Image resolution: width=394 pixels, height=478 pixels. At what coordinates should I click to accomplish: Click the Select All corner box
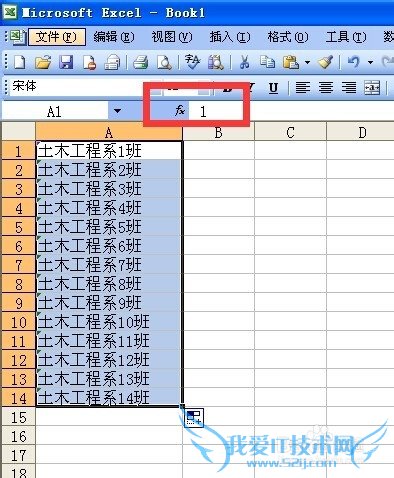[19, 131]
